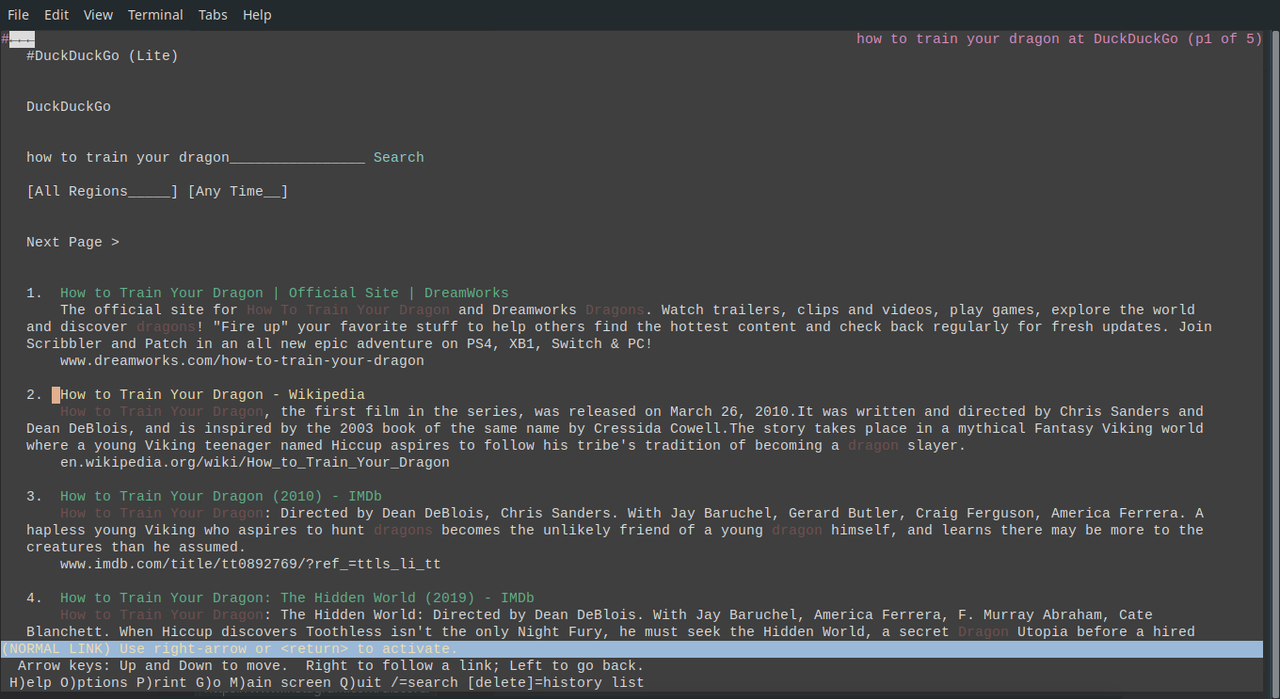Viewport: 1280px width, 699px height.
Task: Open the Edit menu
Action: pyautogui.click(x=56, y=15)
